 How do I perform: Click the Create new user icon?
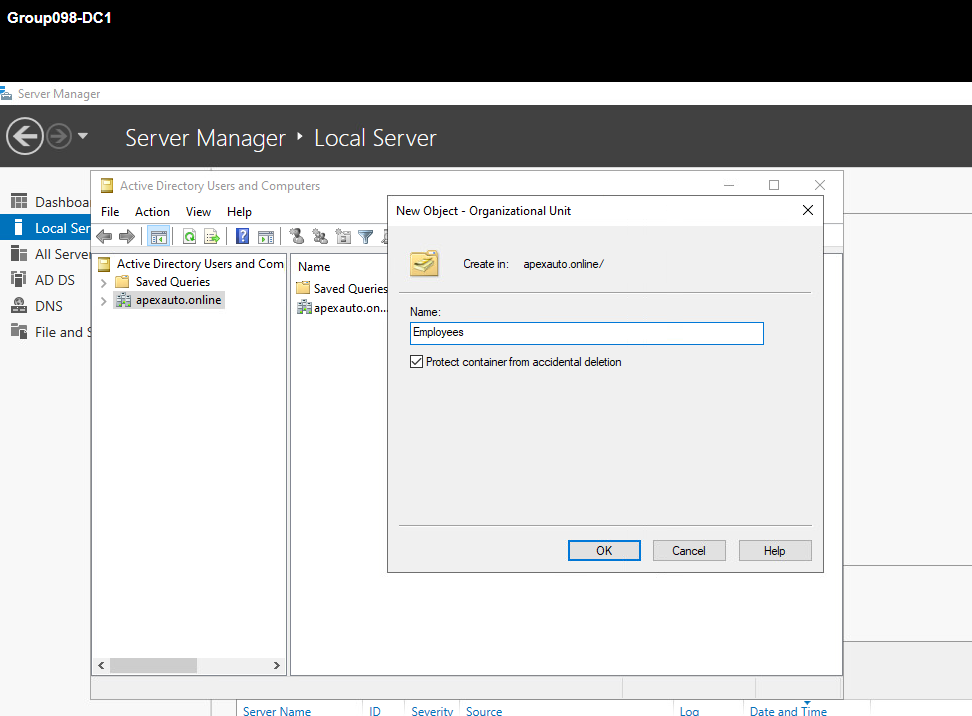[297, 236]
